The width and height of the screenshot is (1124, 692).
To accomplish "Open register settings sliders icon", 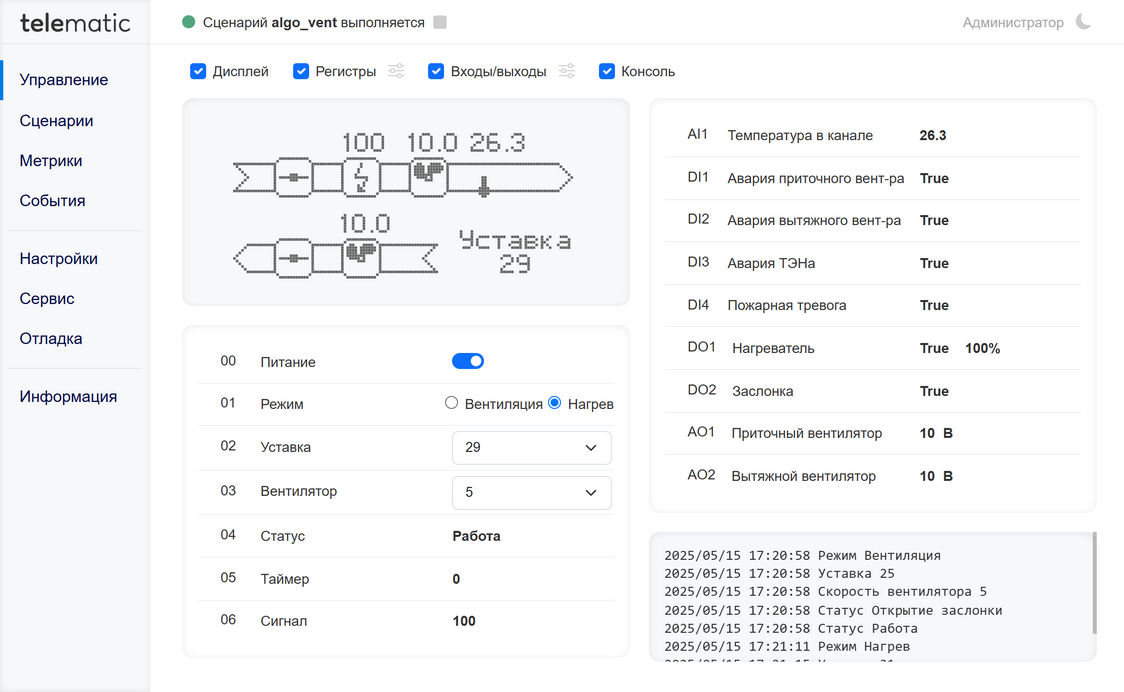I will coord(396,71).
